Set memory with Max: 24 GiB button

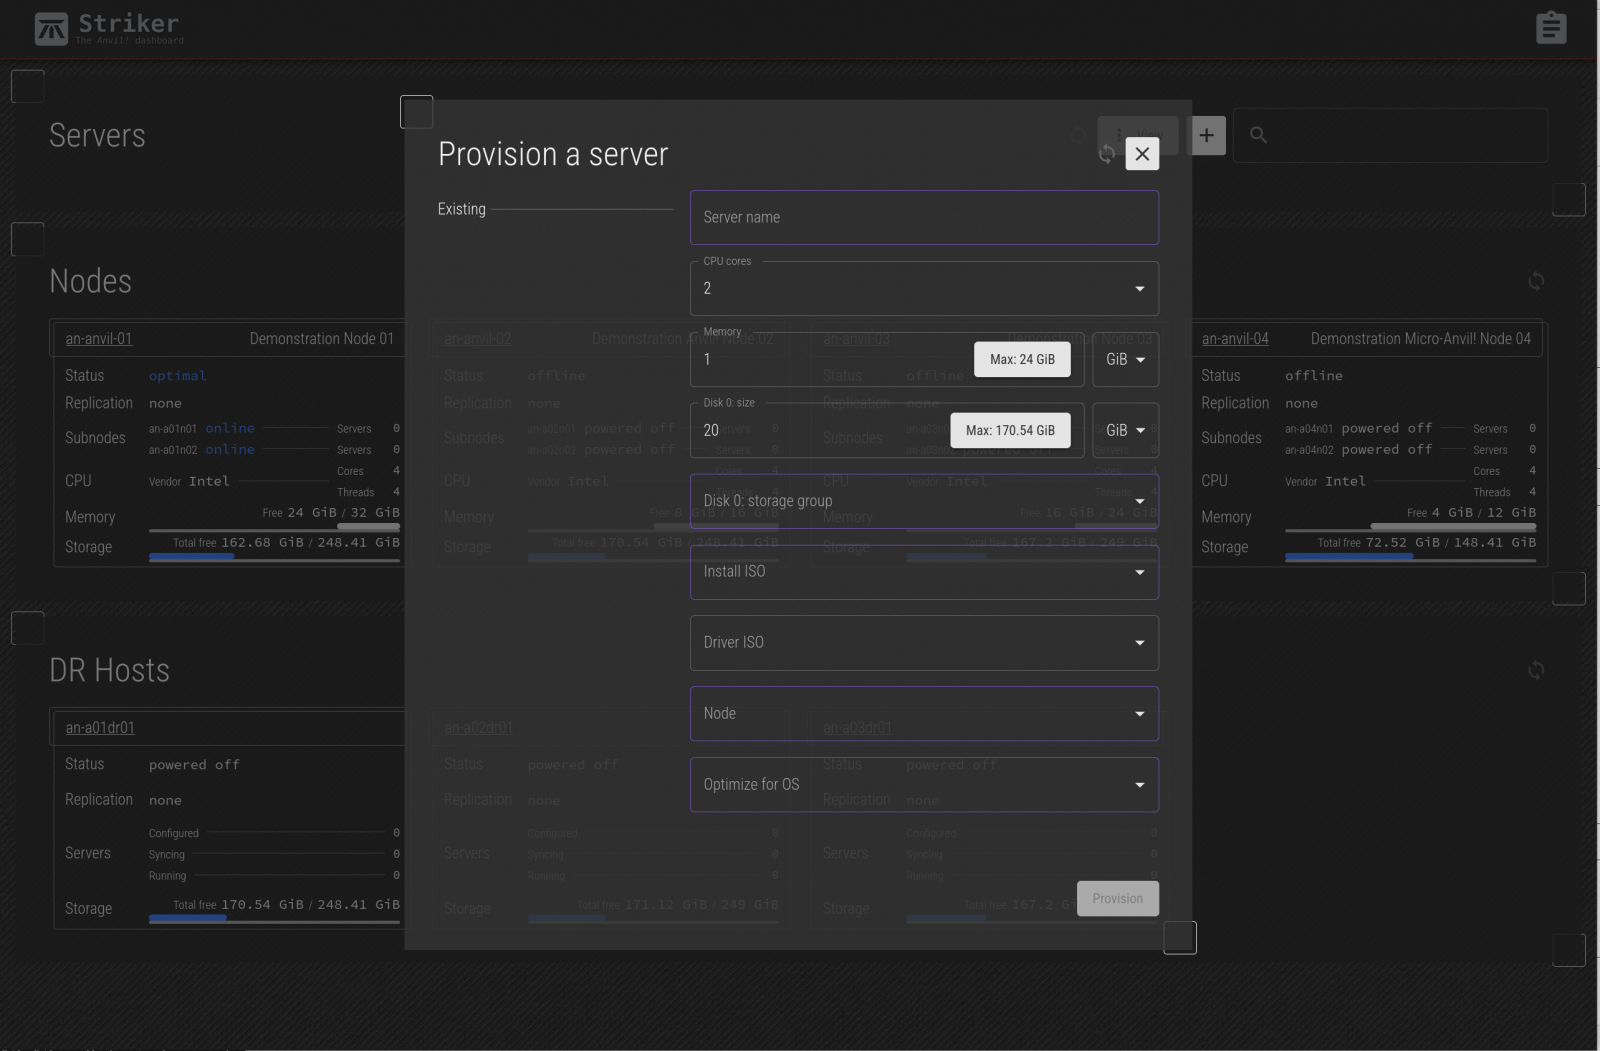pyautogui.click(x=1022, y=360)
